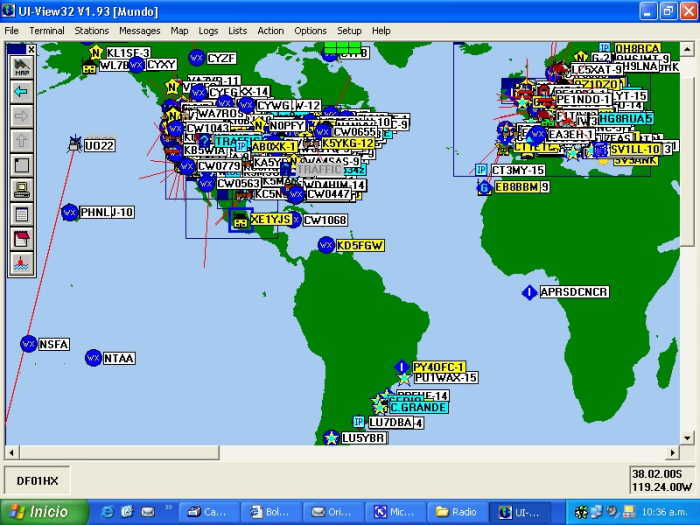This screenshot has width=700, height=525.
Task: Switch to the Ca... taskbar button
Action: pos(208,512)
